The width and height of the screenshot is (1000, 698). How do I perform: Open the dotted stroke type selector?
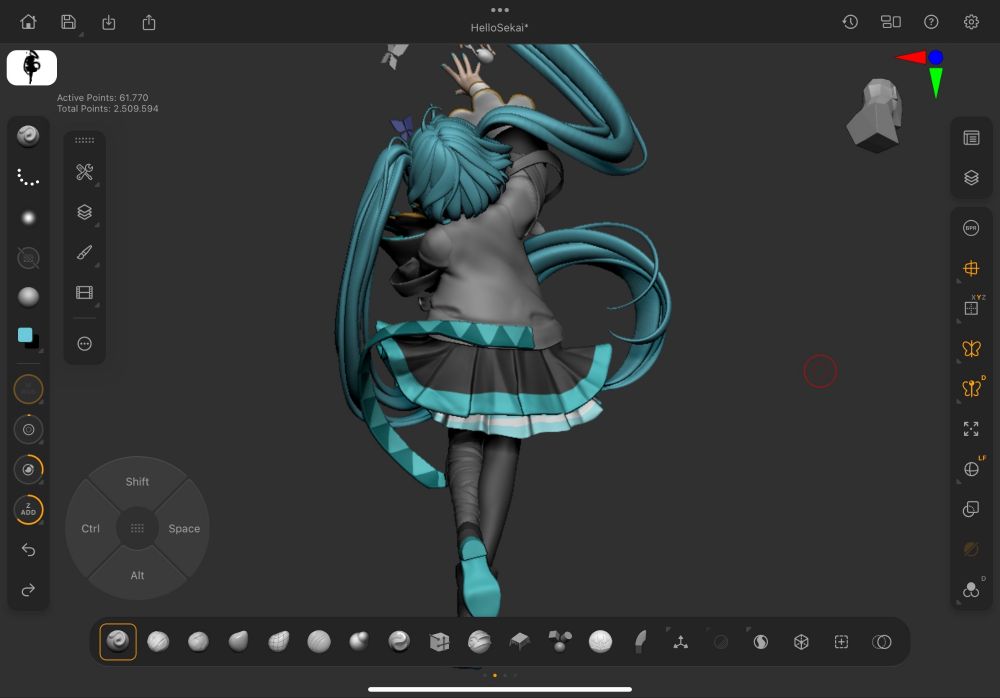28,177
